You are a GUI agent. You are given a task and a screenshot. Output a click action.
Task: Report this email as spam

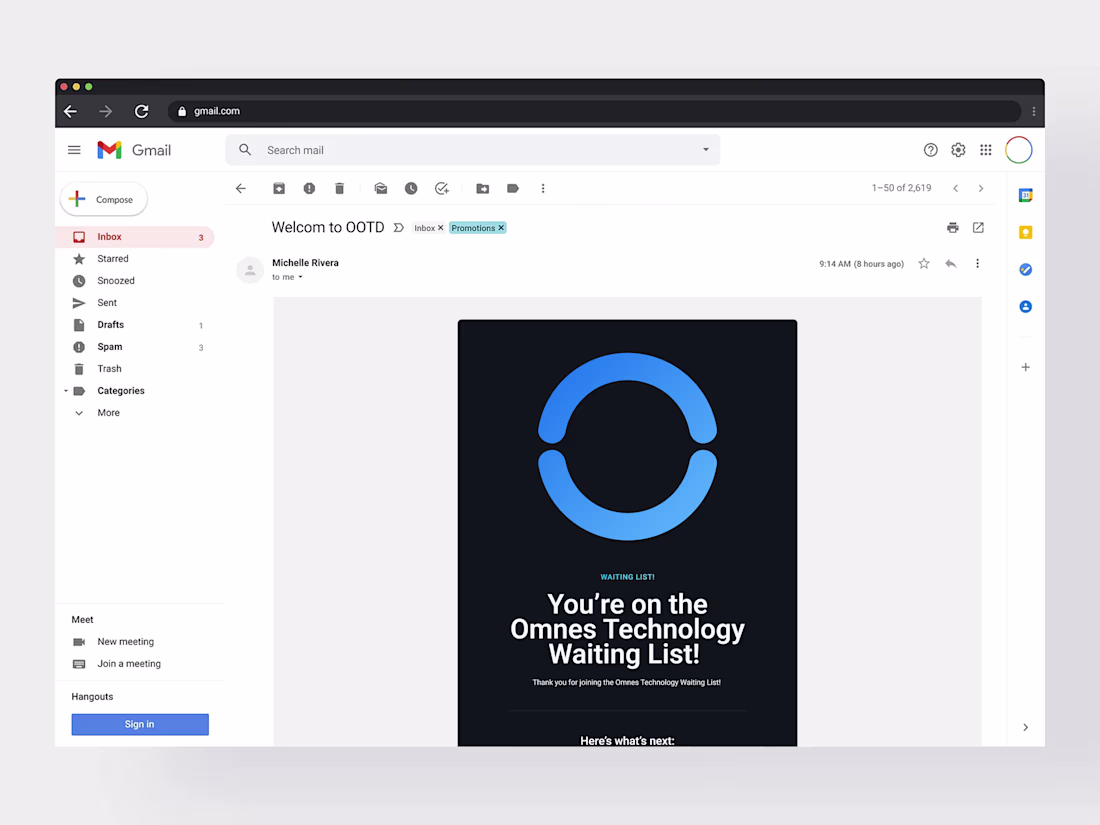pos(309,189)
